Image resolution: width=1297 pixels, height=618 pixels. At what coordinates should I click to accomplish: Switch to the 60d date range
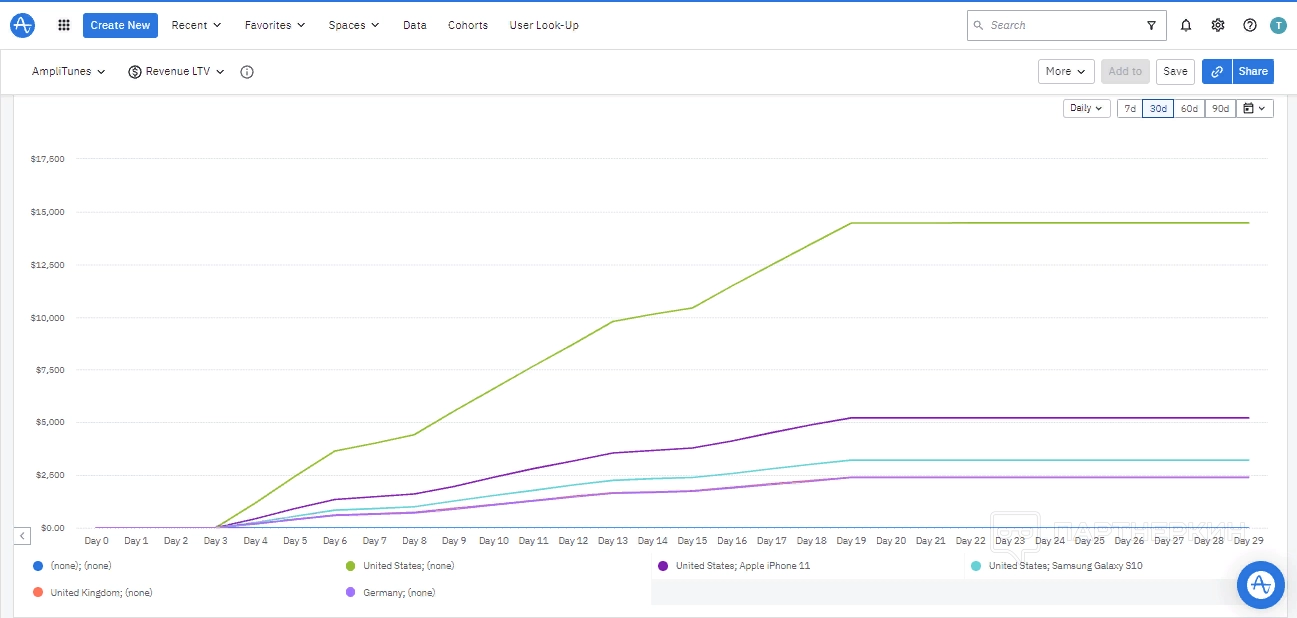click(1189, 108)
